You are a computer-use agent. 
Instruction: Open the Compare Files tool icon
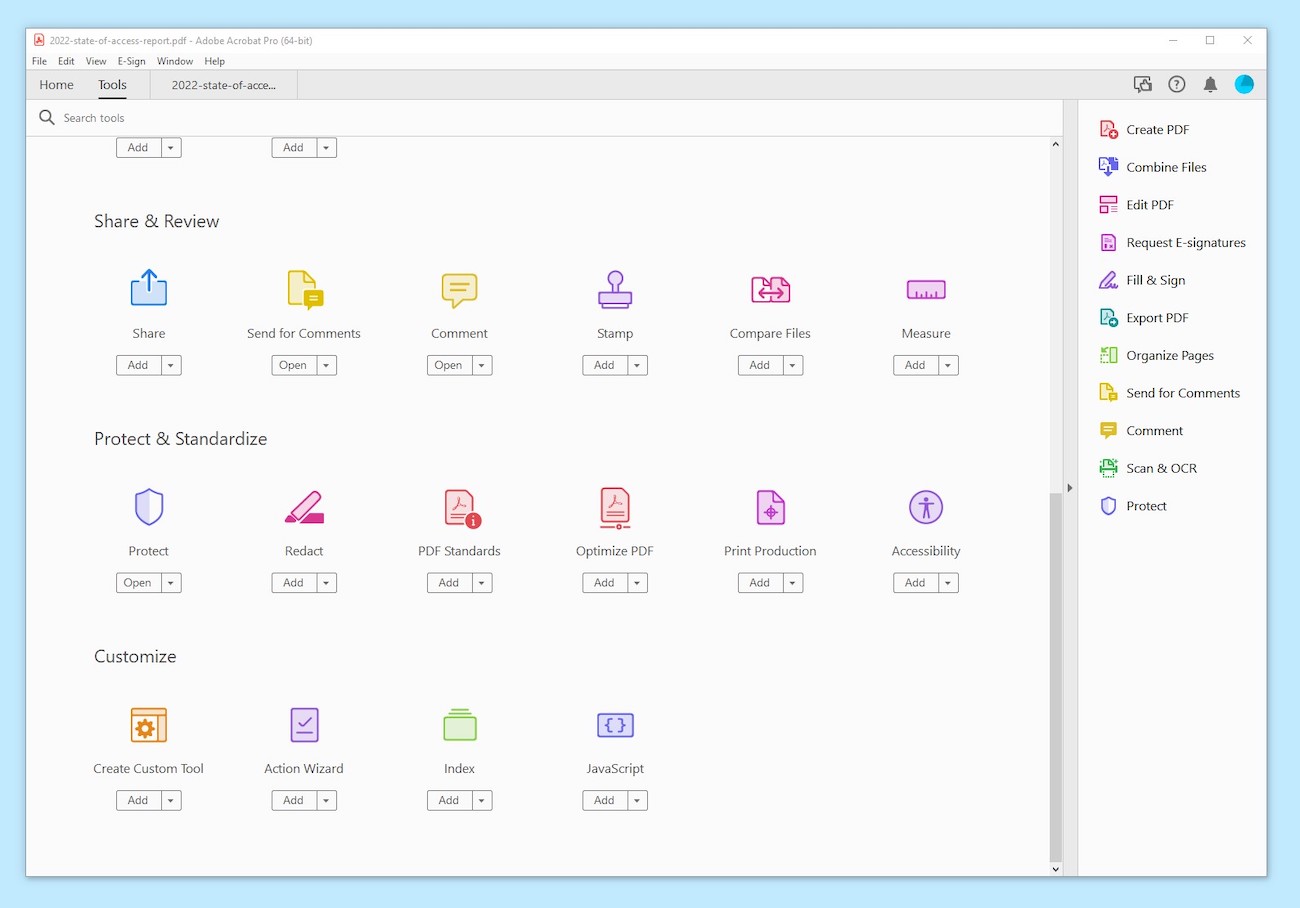[x=769, y=289]
